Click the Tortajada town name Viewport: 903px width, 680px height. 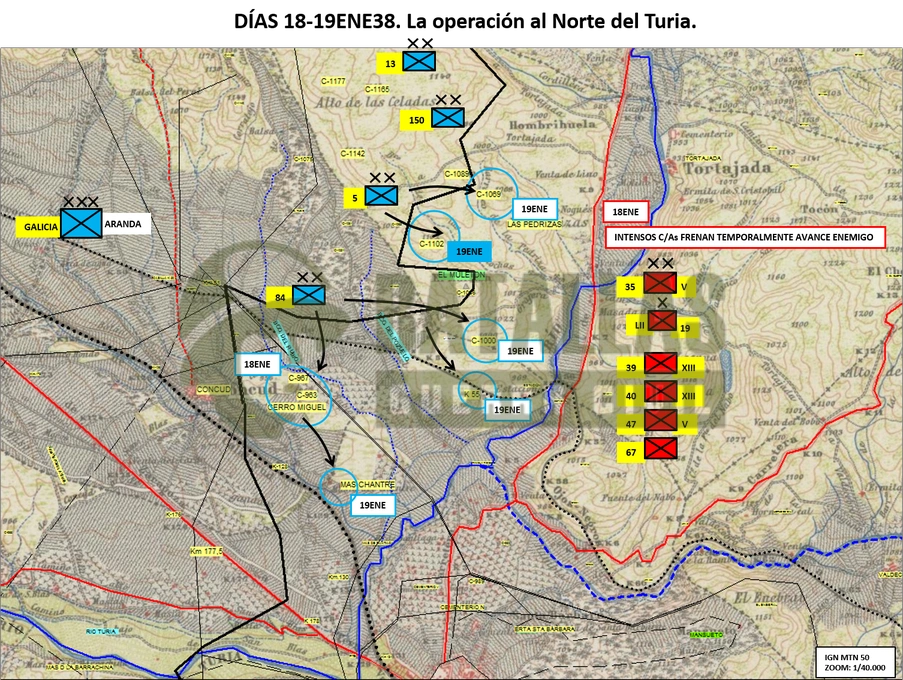(727, 168)
